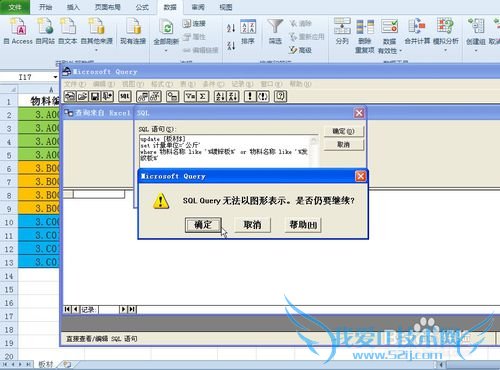Click 现有连接 existing connections icon
The height and width of the screenshot is (370, 500).
133,32
